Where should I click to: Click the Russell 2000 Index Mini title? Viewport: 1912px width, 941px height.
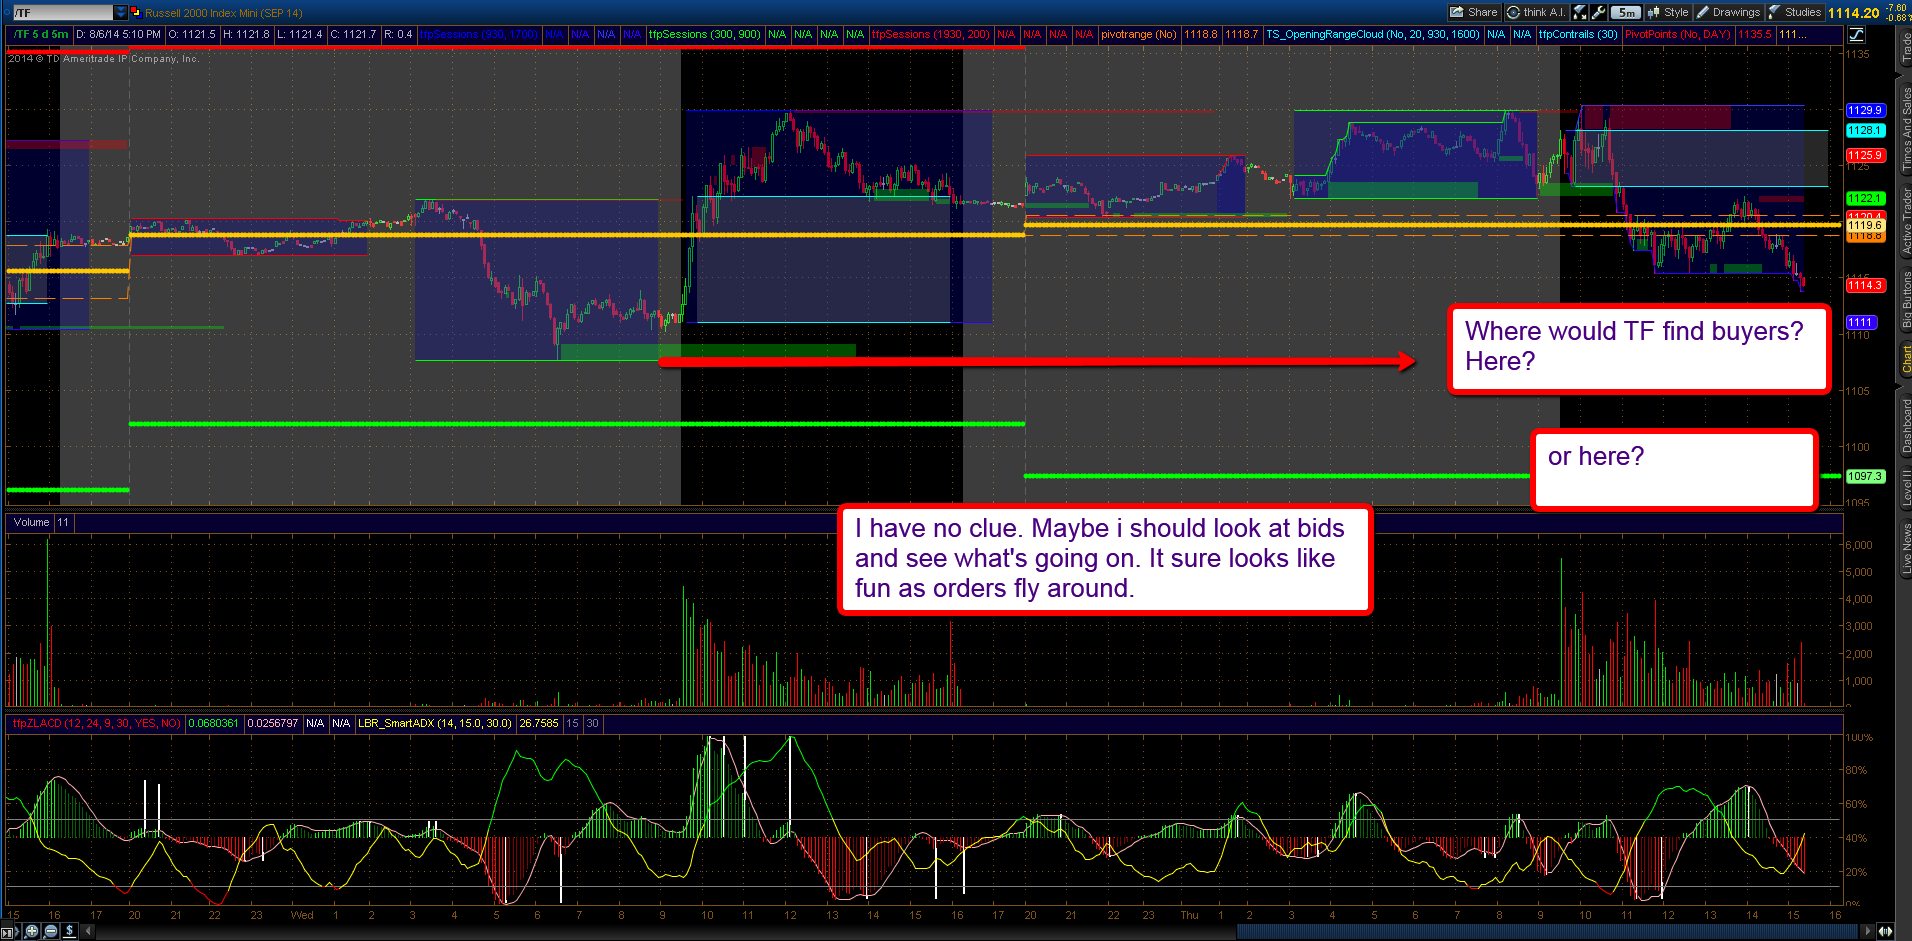point(223,13)
